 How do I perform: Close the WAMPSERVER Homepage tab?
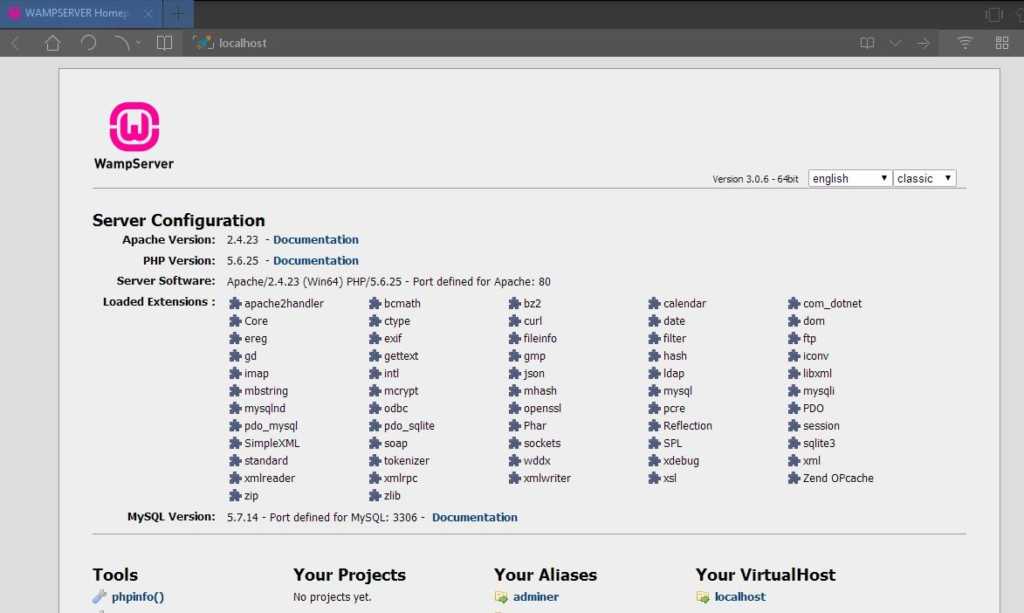[150, 13]
